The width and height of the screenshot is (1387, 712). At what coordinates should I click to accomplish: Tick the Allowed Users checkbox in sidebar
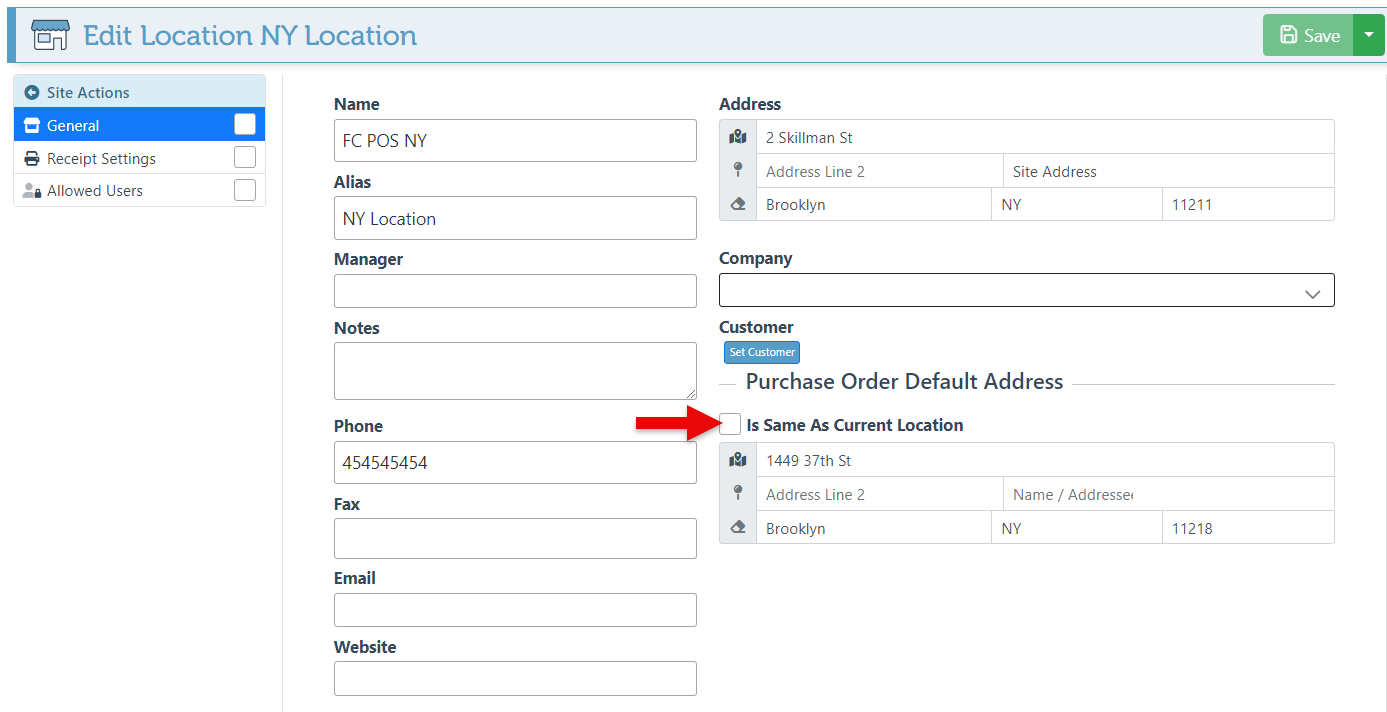(245, 190)
